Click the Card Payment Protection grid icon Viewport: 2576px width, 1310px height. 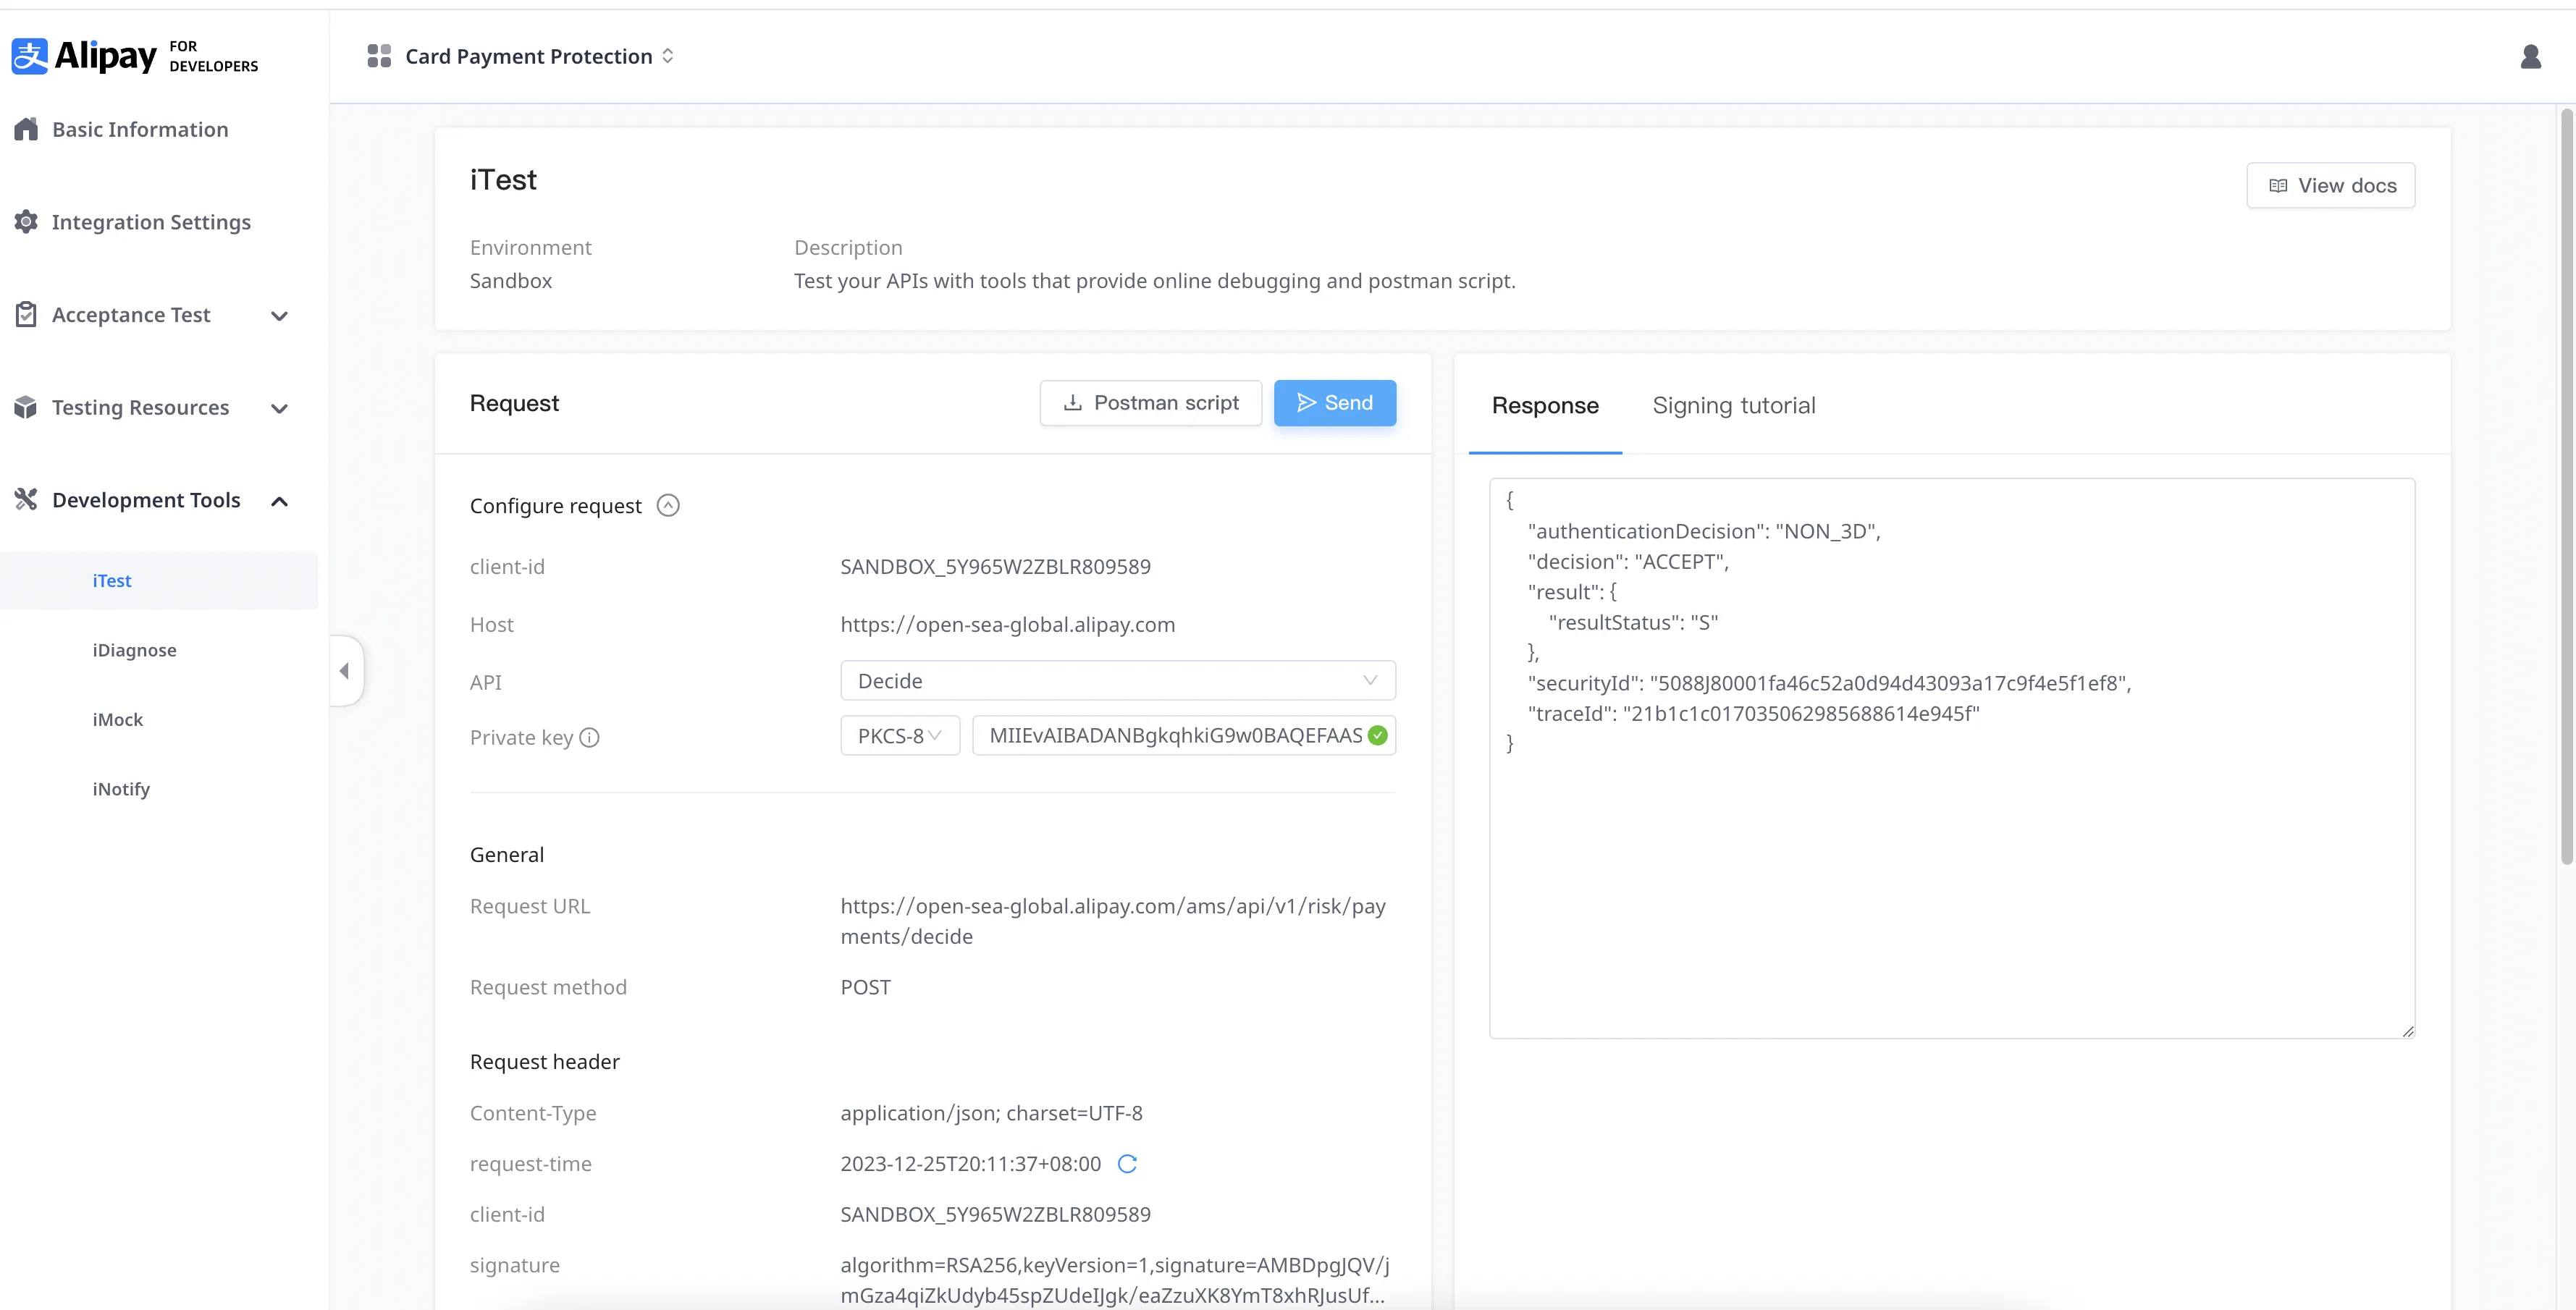point(379,56)
